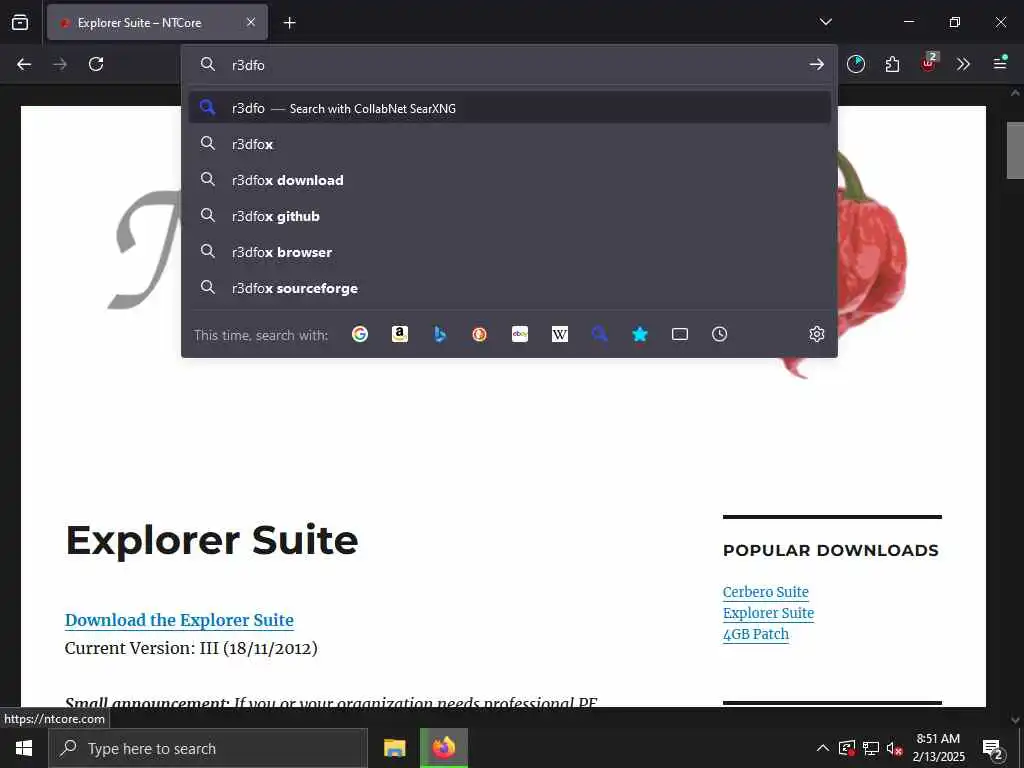This screenshot has height=768, width=1024.
Task: Reload the current page
Action: pyautogui.click(x=96, y=64)
